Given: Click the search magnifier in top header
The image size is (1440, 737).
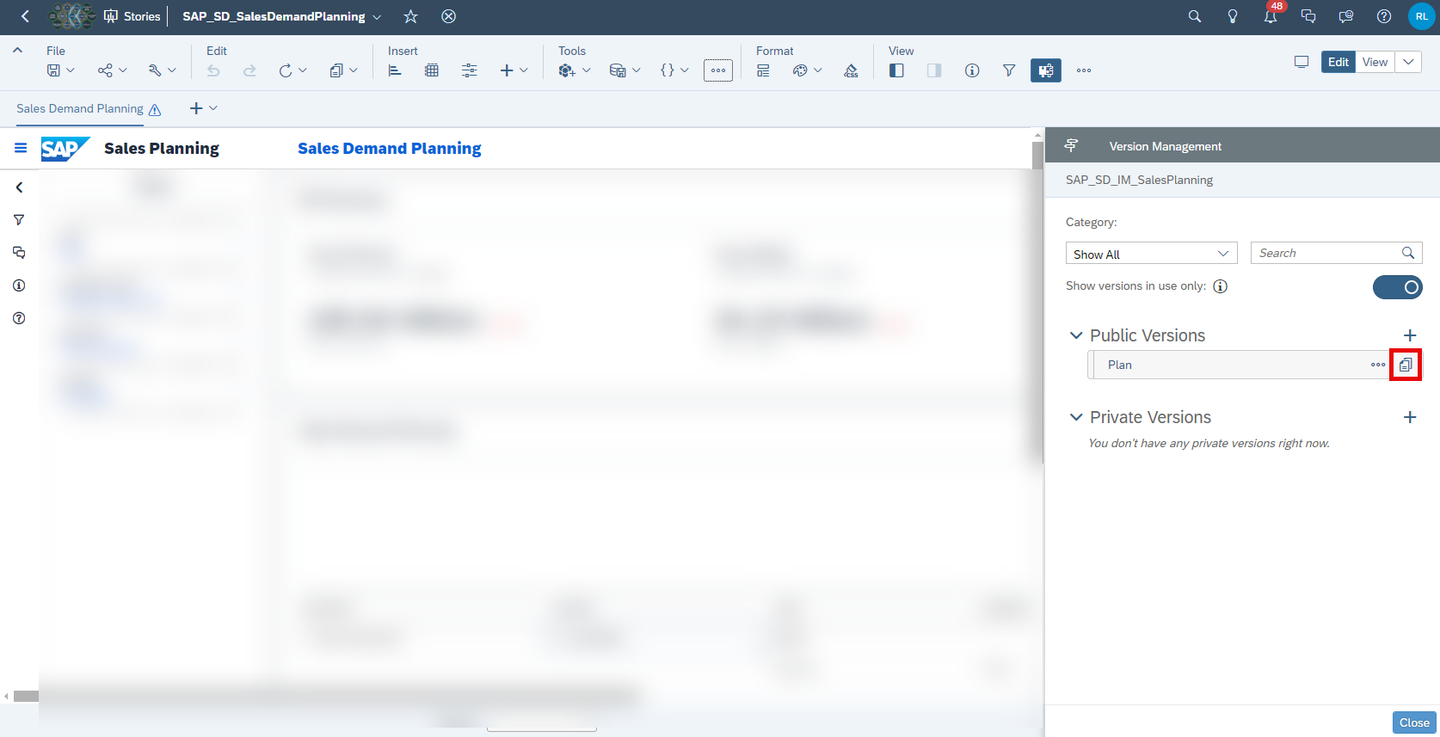Looking at the screenshot, I should coord(1195,16).
